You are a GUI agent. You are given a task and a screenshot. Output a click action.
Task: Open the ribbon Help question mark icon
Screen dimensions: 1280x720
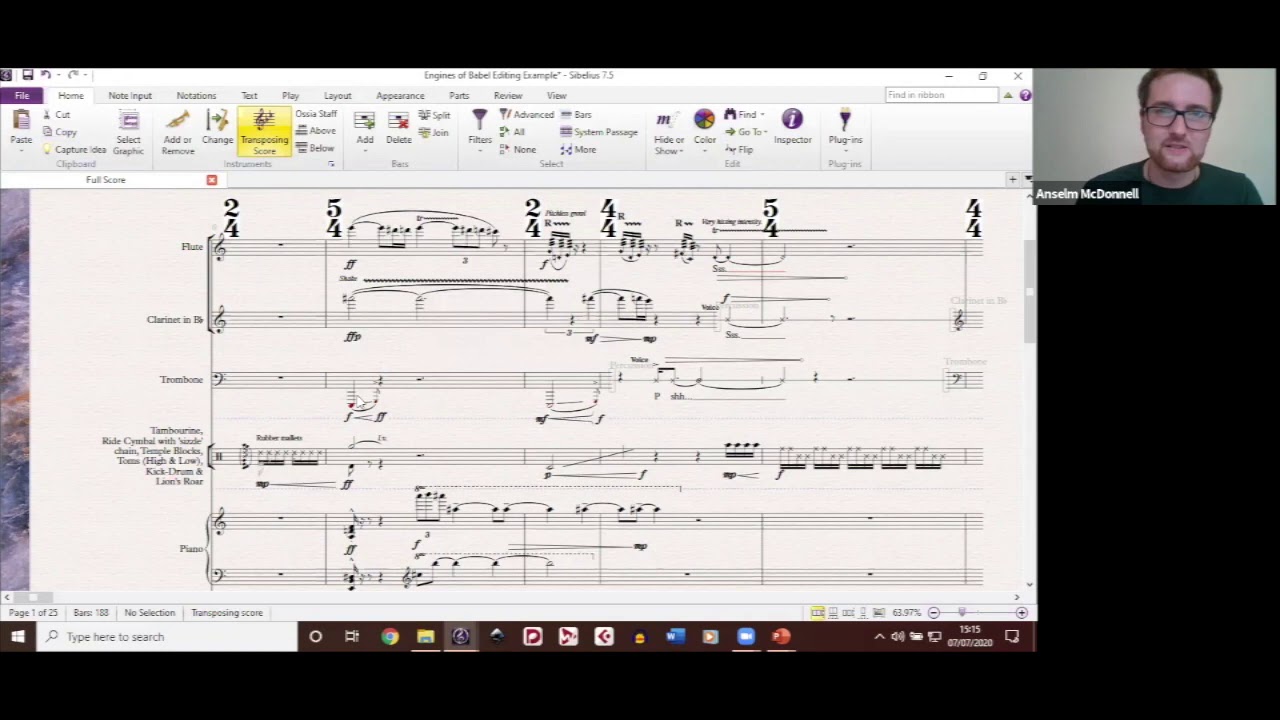coord(1025,95)
